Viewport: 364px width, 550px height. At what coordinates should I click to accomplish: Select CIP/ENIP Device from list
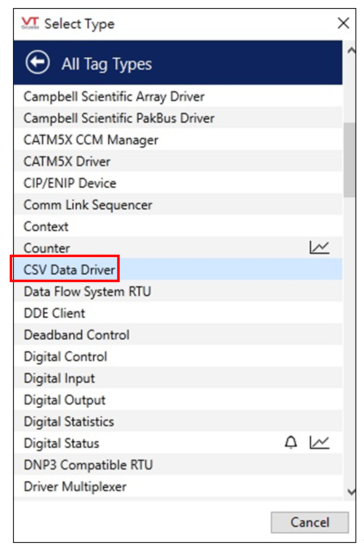click(178, 183)
